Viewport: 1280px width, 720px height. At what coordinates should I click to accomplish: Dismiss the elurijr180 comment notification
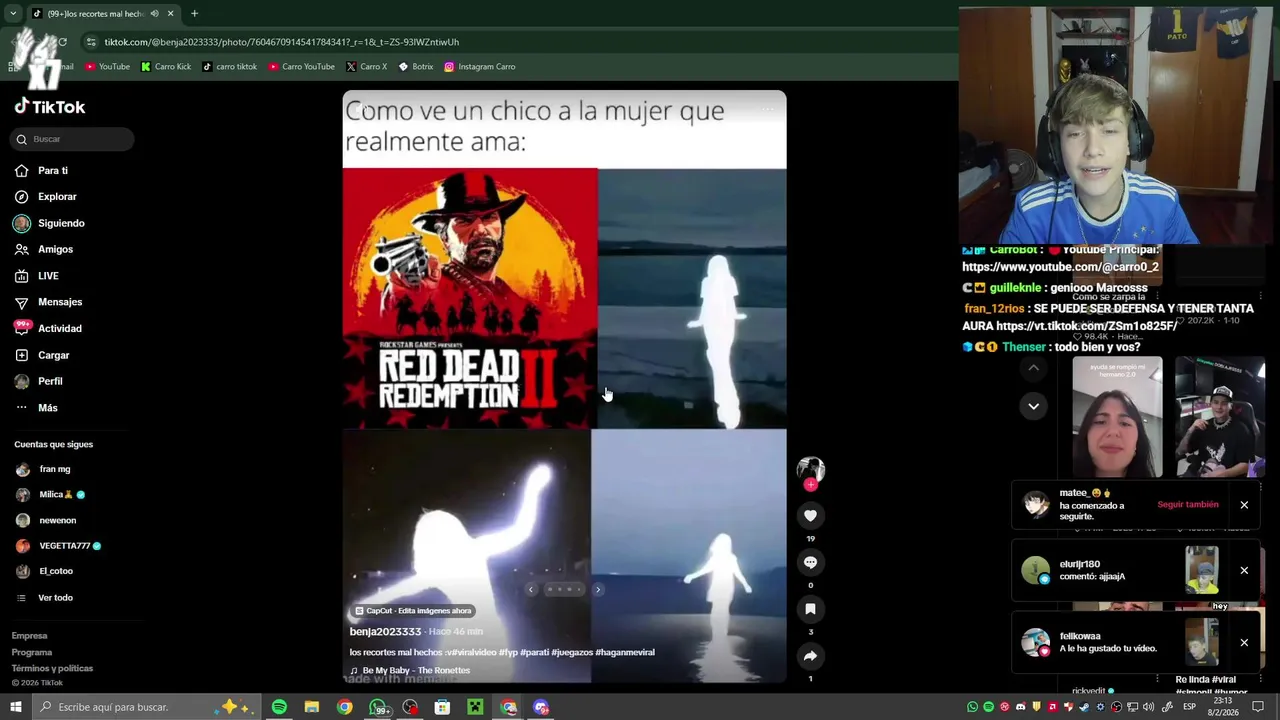[1244, 571]
